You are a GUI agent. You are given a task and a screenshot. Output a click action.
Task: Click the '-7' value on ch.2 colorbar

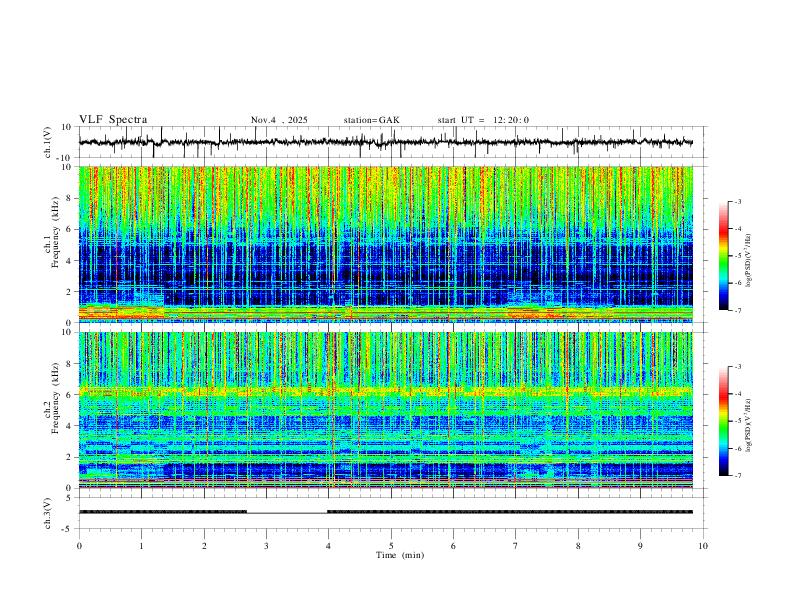[737, 476]
